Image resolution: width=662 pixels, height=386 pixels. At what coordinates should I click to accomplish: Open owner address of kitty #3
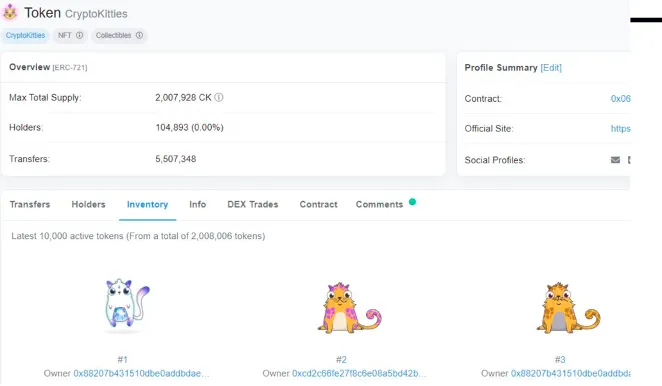570,373
